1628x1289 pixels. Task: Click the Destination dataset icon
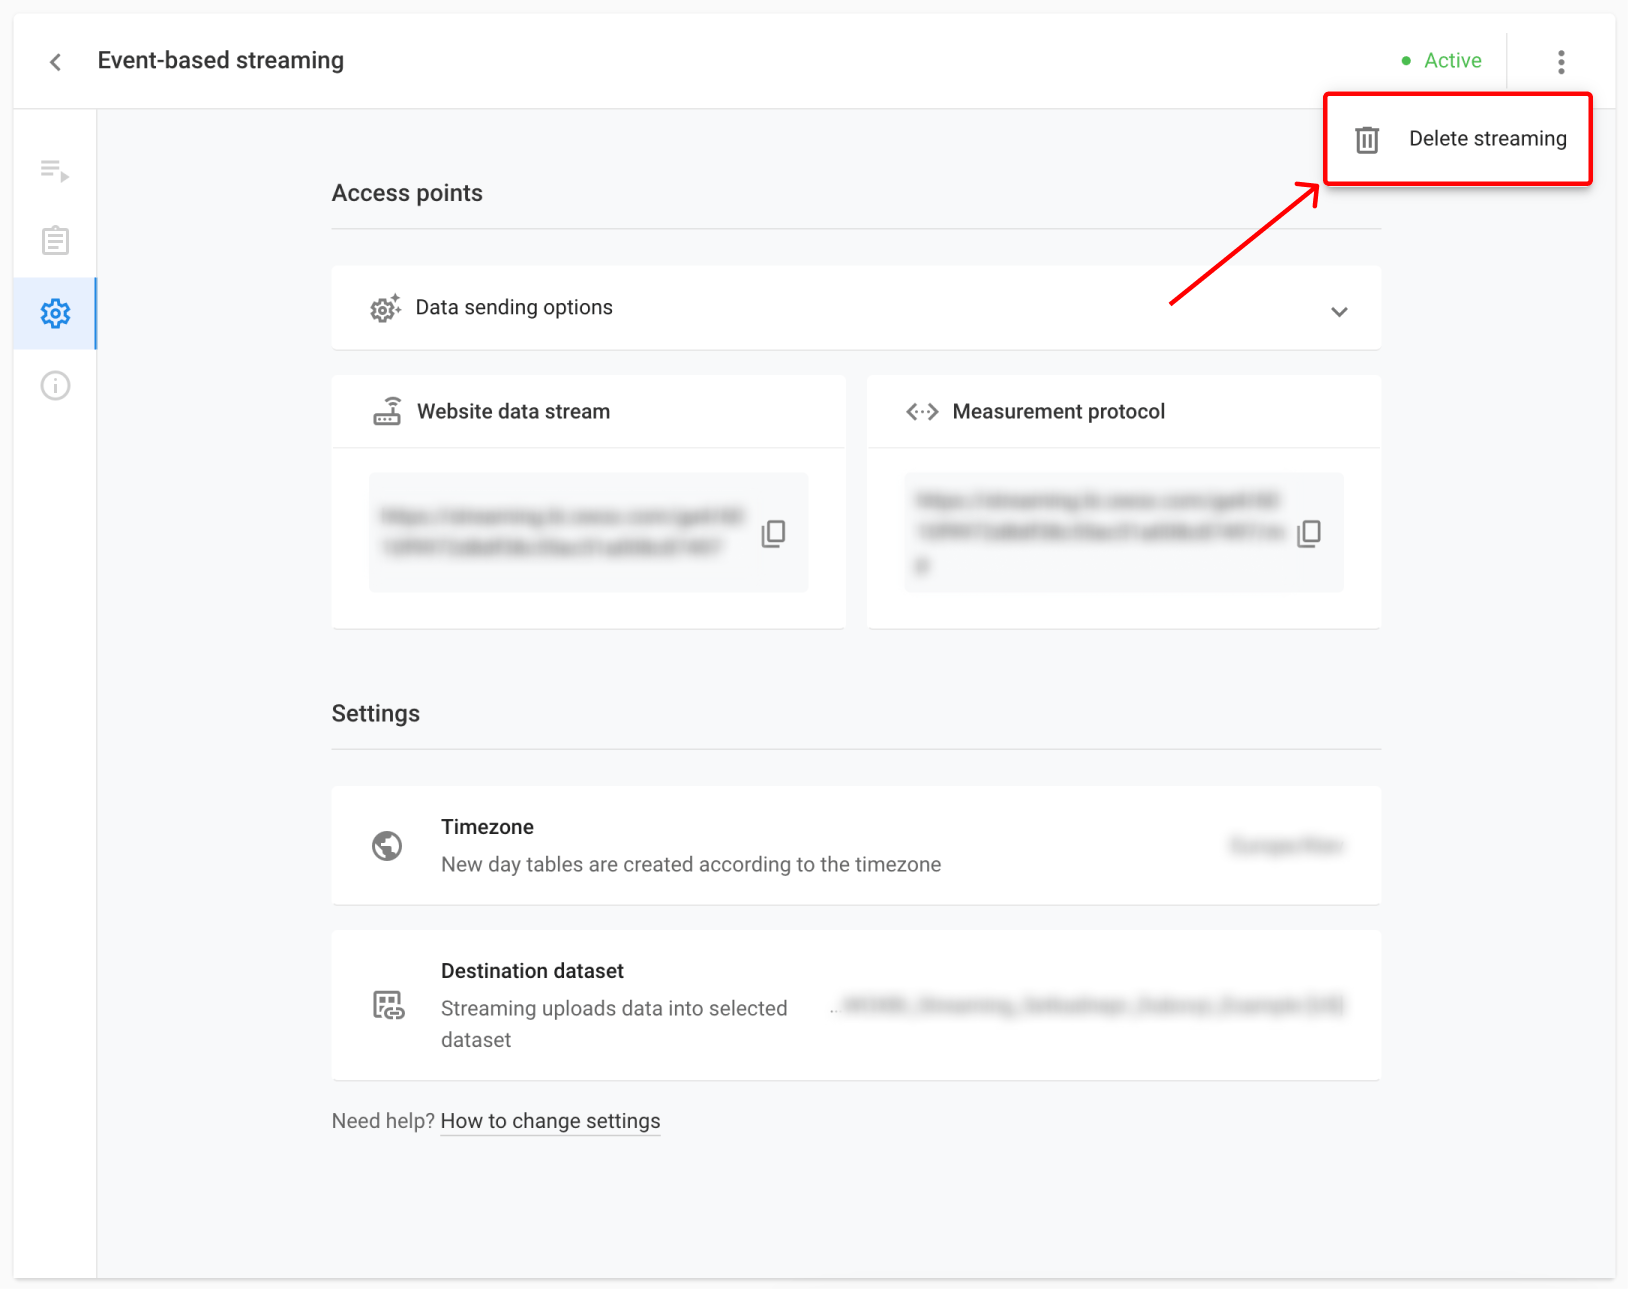(x=388, y=1005)
